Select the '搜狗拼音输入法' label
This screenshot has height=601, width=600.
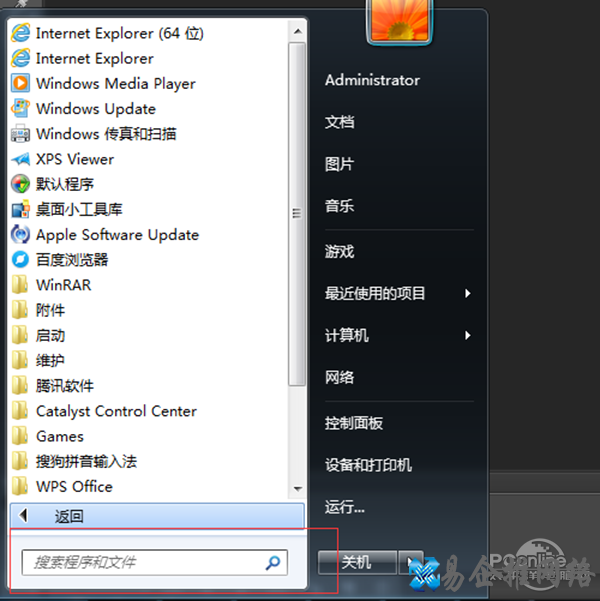[86, 461]
